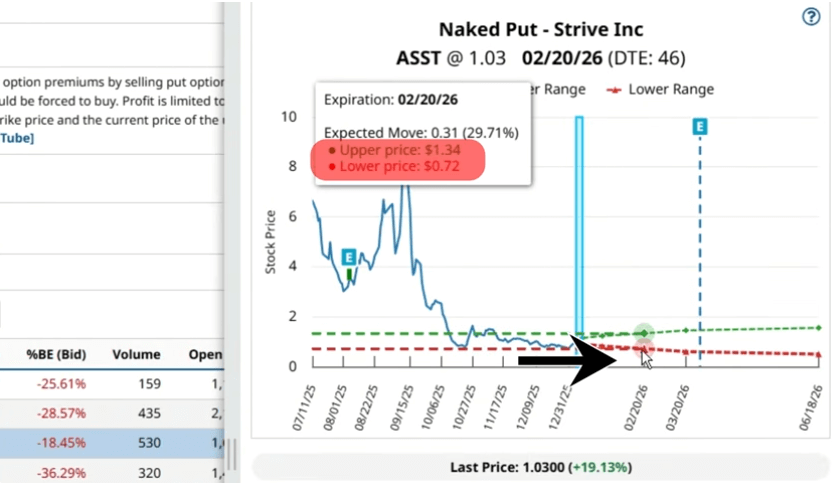Click the red lower range marker at 06/18/26

click(x=820, y=354)
